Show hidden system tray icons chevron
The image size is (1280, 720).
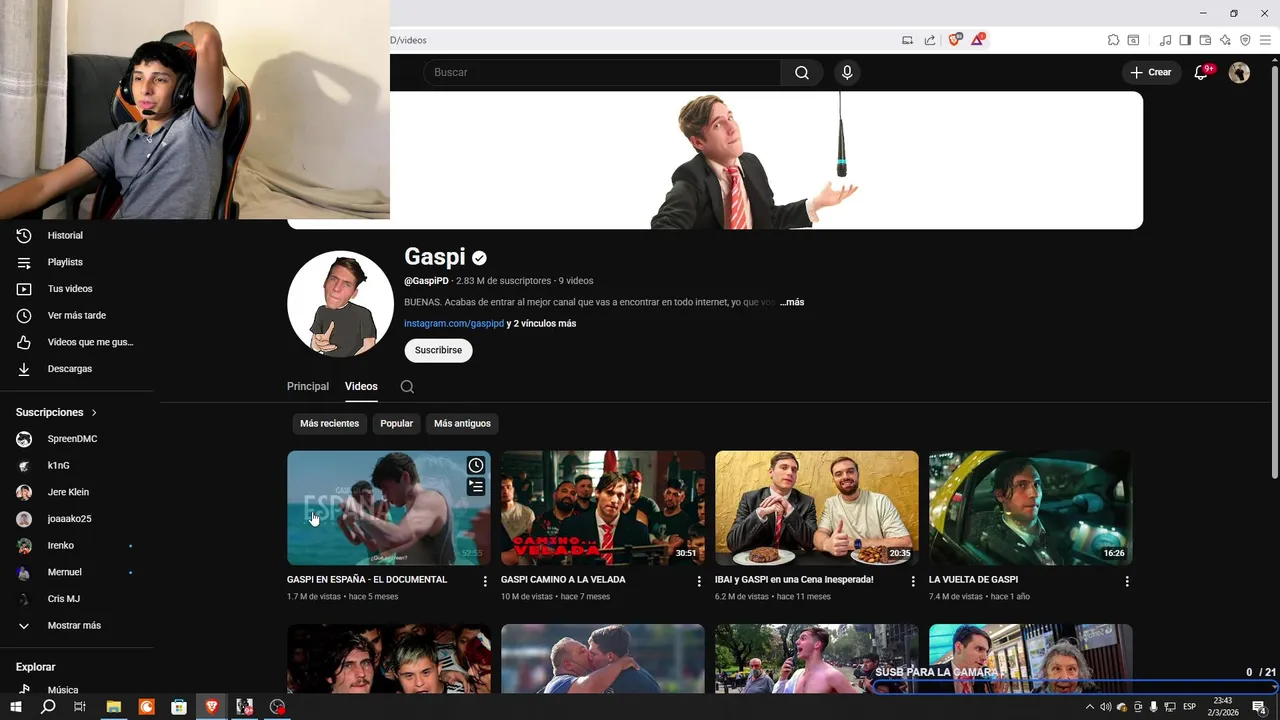pyautogui.click(x=1090, y=707)
